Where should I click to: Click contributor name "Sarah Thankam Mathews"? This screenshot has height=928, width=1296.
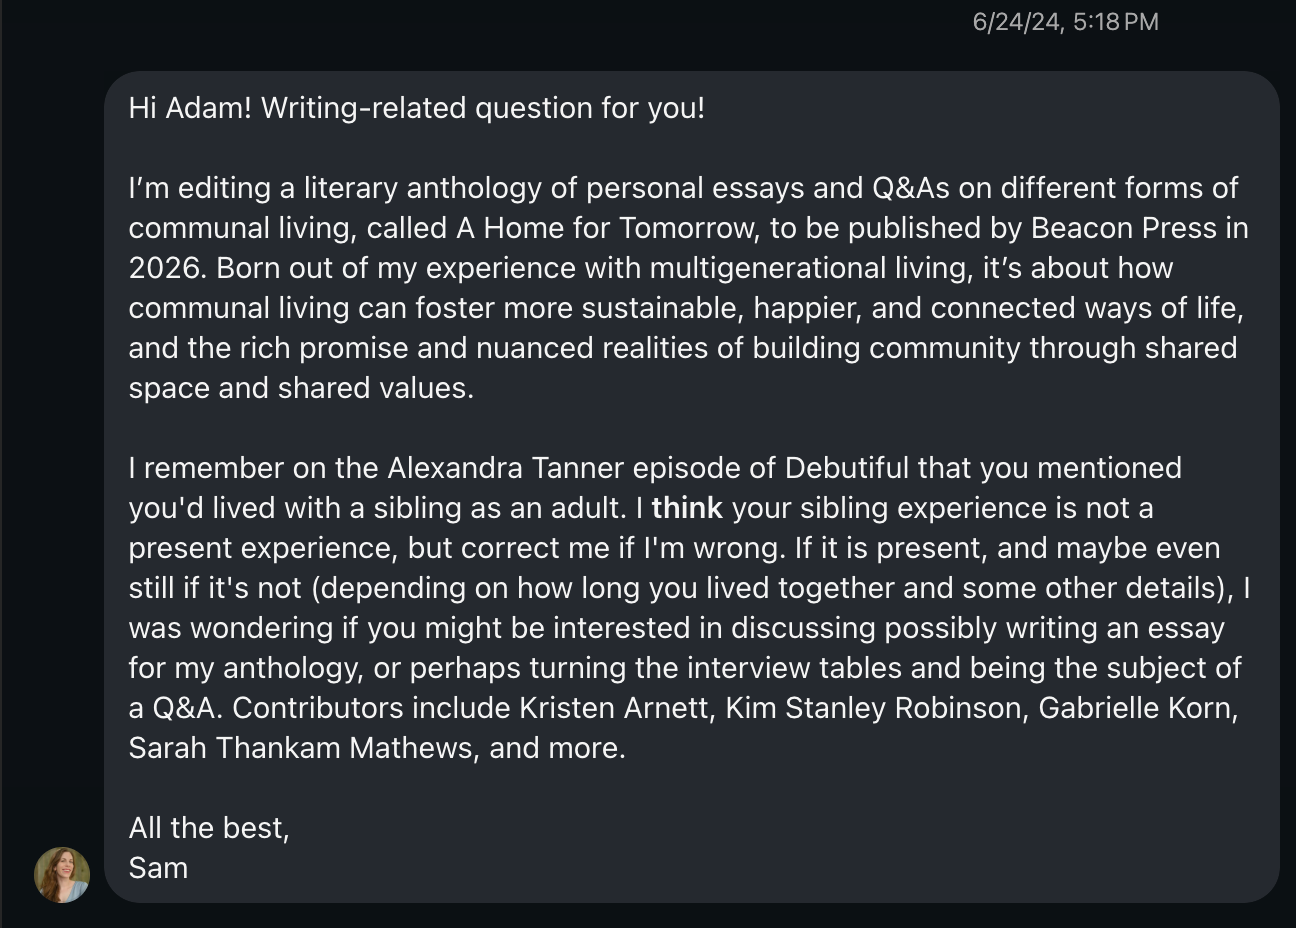[x=301, y=748]
